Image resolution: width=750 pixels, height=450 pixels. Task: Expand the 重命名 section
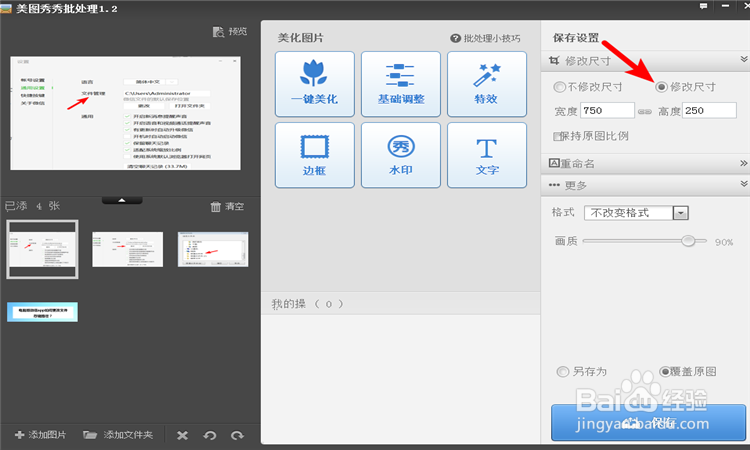coord(645,164)
